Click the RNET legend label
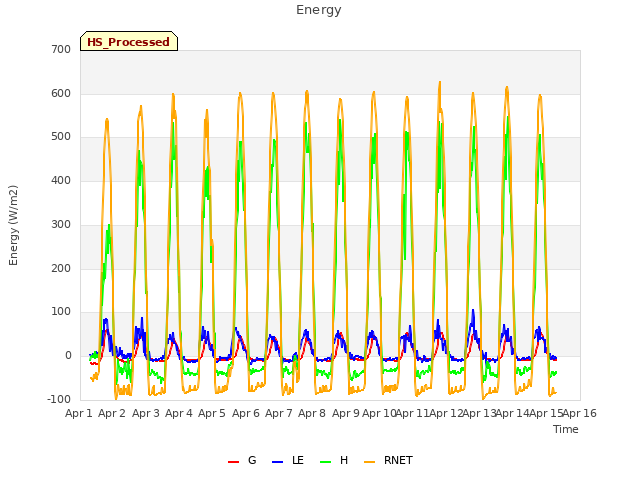640x480 pixels. point(398,460)
